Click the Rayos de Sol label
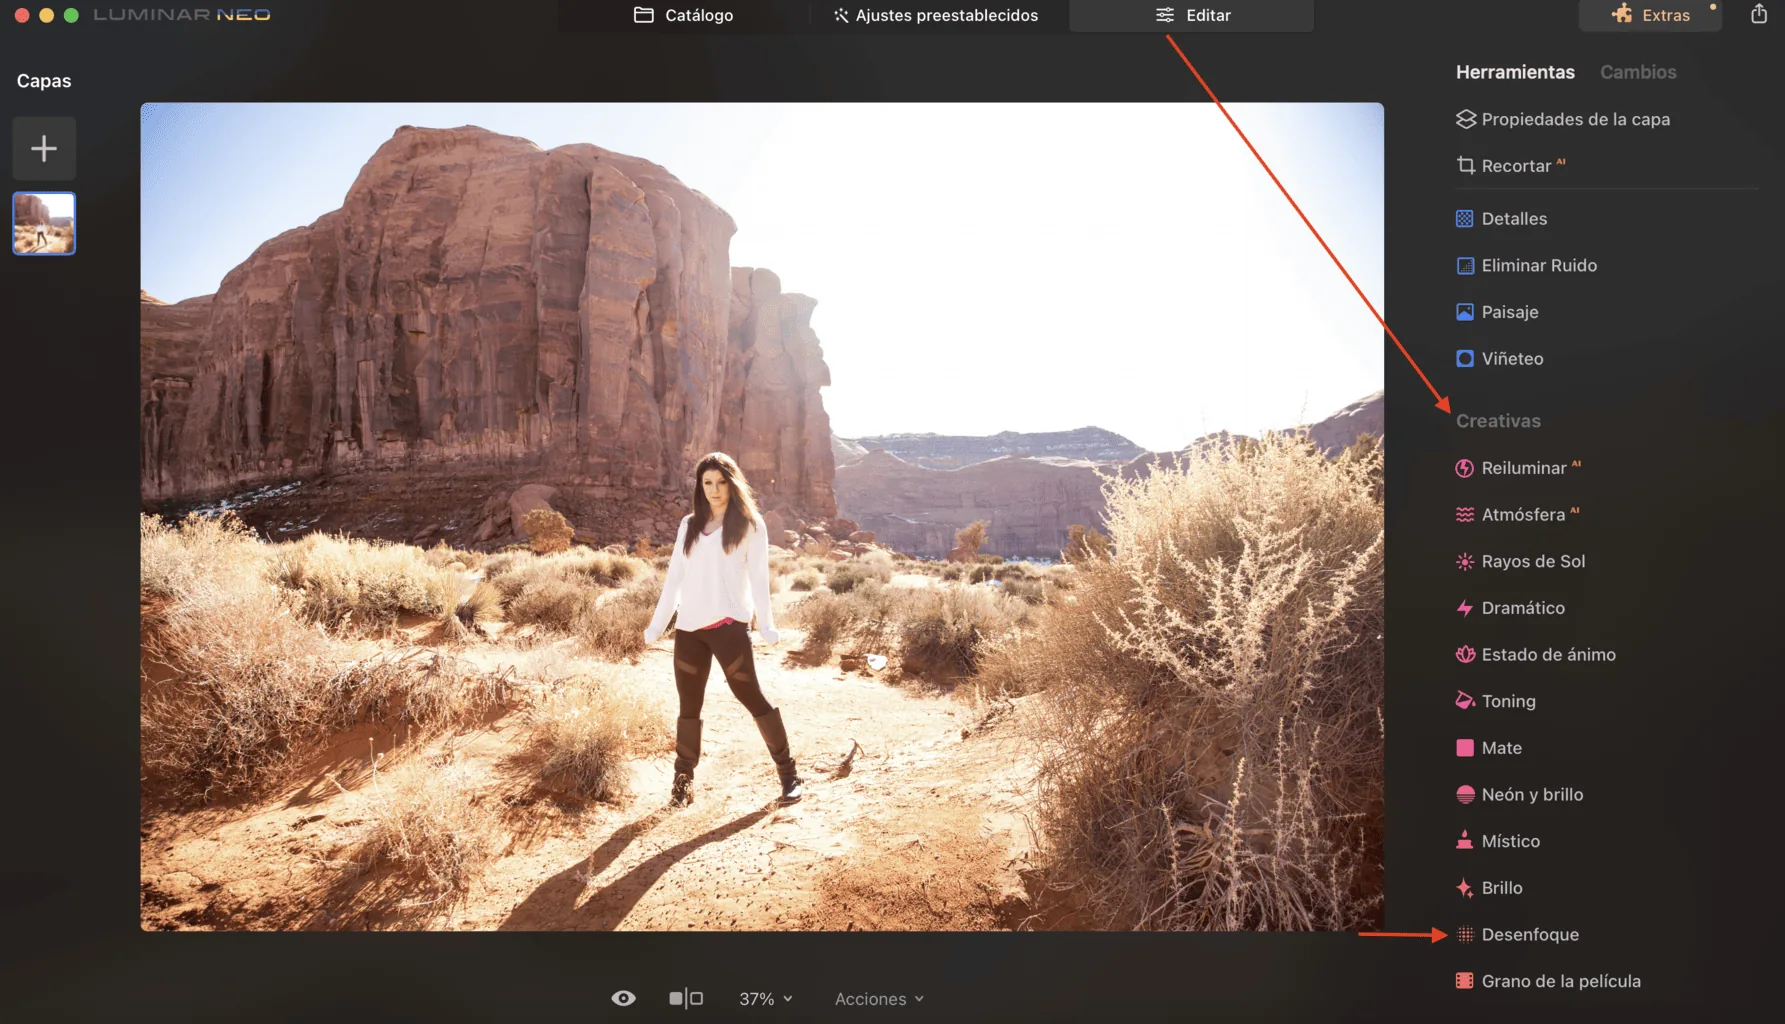The width and height of the screenshot is (1785, 1024). pyautogui.click(x=1533, y=562)
